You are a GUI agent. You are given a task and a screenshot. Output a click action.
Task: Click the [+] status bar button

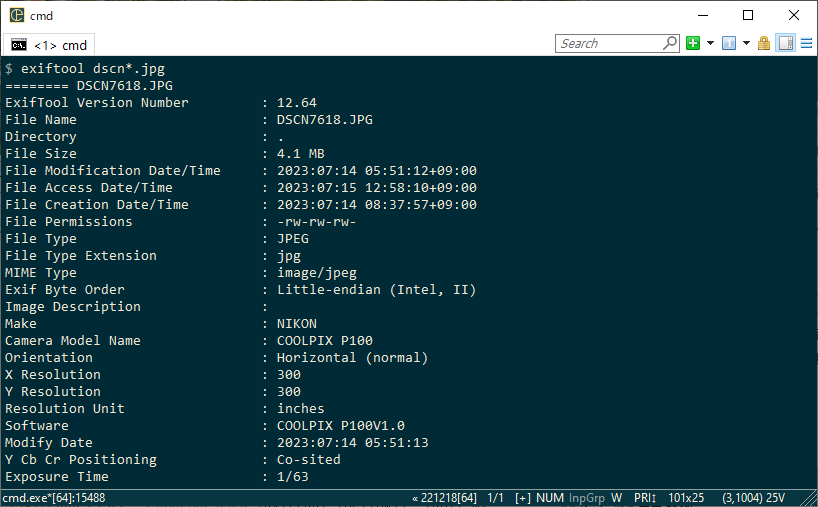[523, 498]
